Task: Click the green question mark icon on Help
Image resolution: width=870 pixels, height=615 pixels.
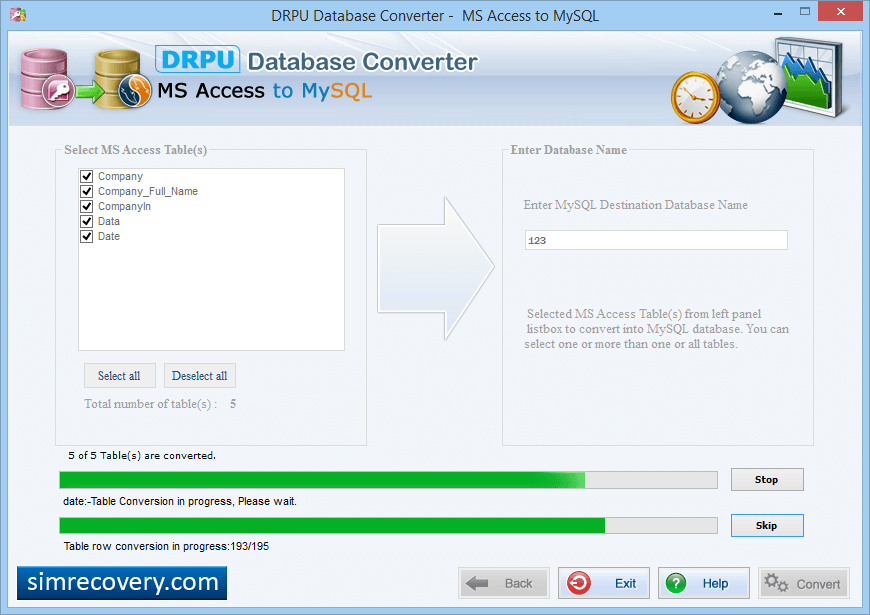Action: coord(676,583)
